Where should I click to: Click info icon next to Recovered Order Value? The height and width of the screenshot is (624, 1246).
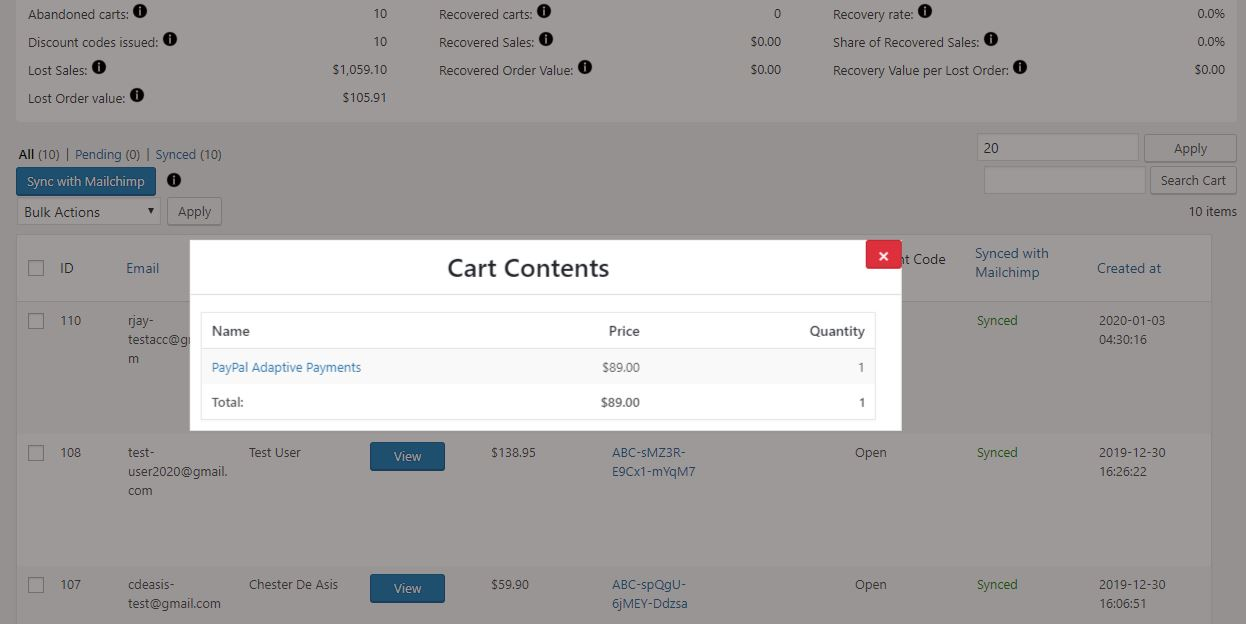(585, 68)
